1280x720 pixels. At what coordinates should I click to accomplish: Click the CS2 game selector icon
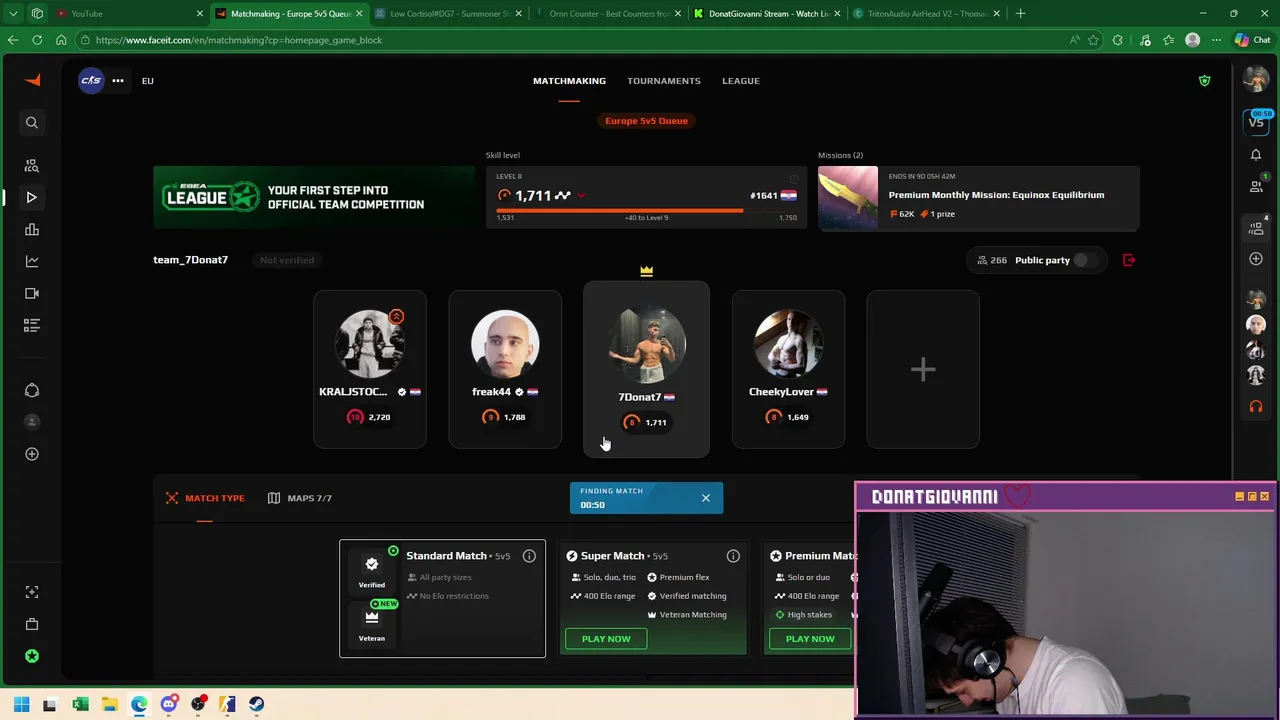tap(91, 80)
